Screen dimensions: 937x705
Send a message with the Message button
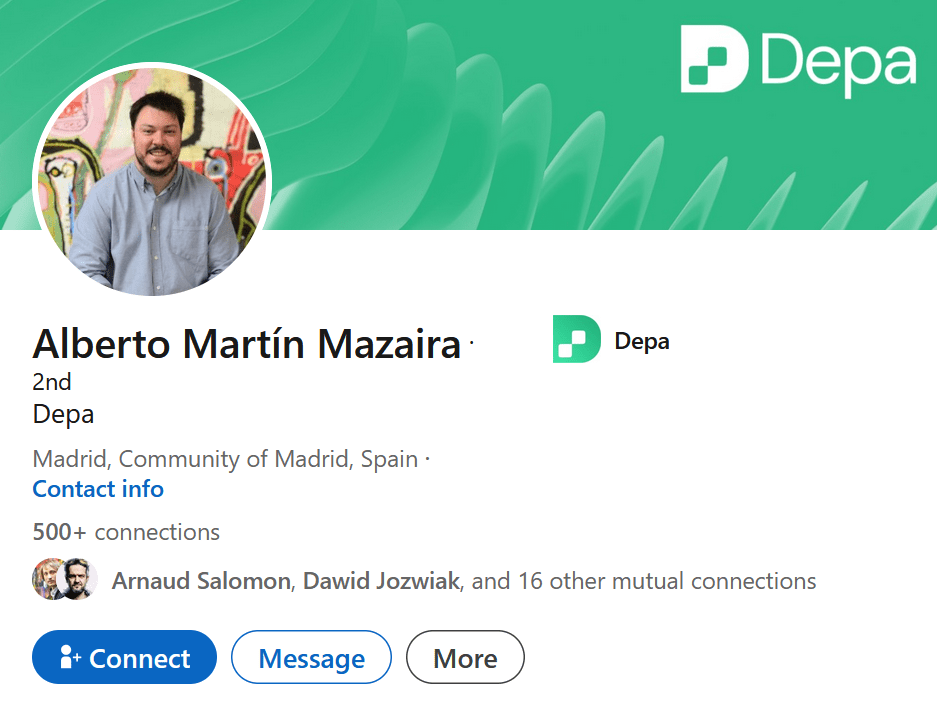(x=310, y=657)
